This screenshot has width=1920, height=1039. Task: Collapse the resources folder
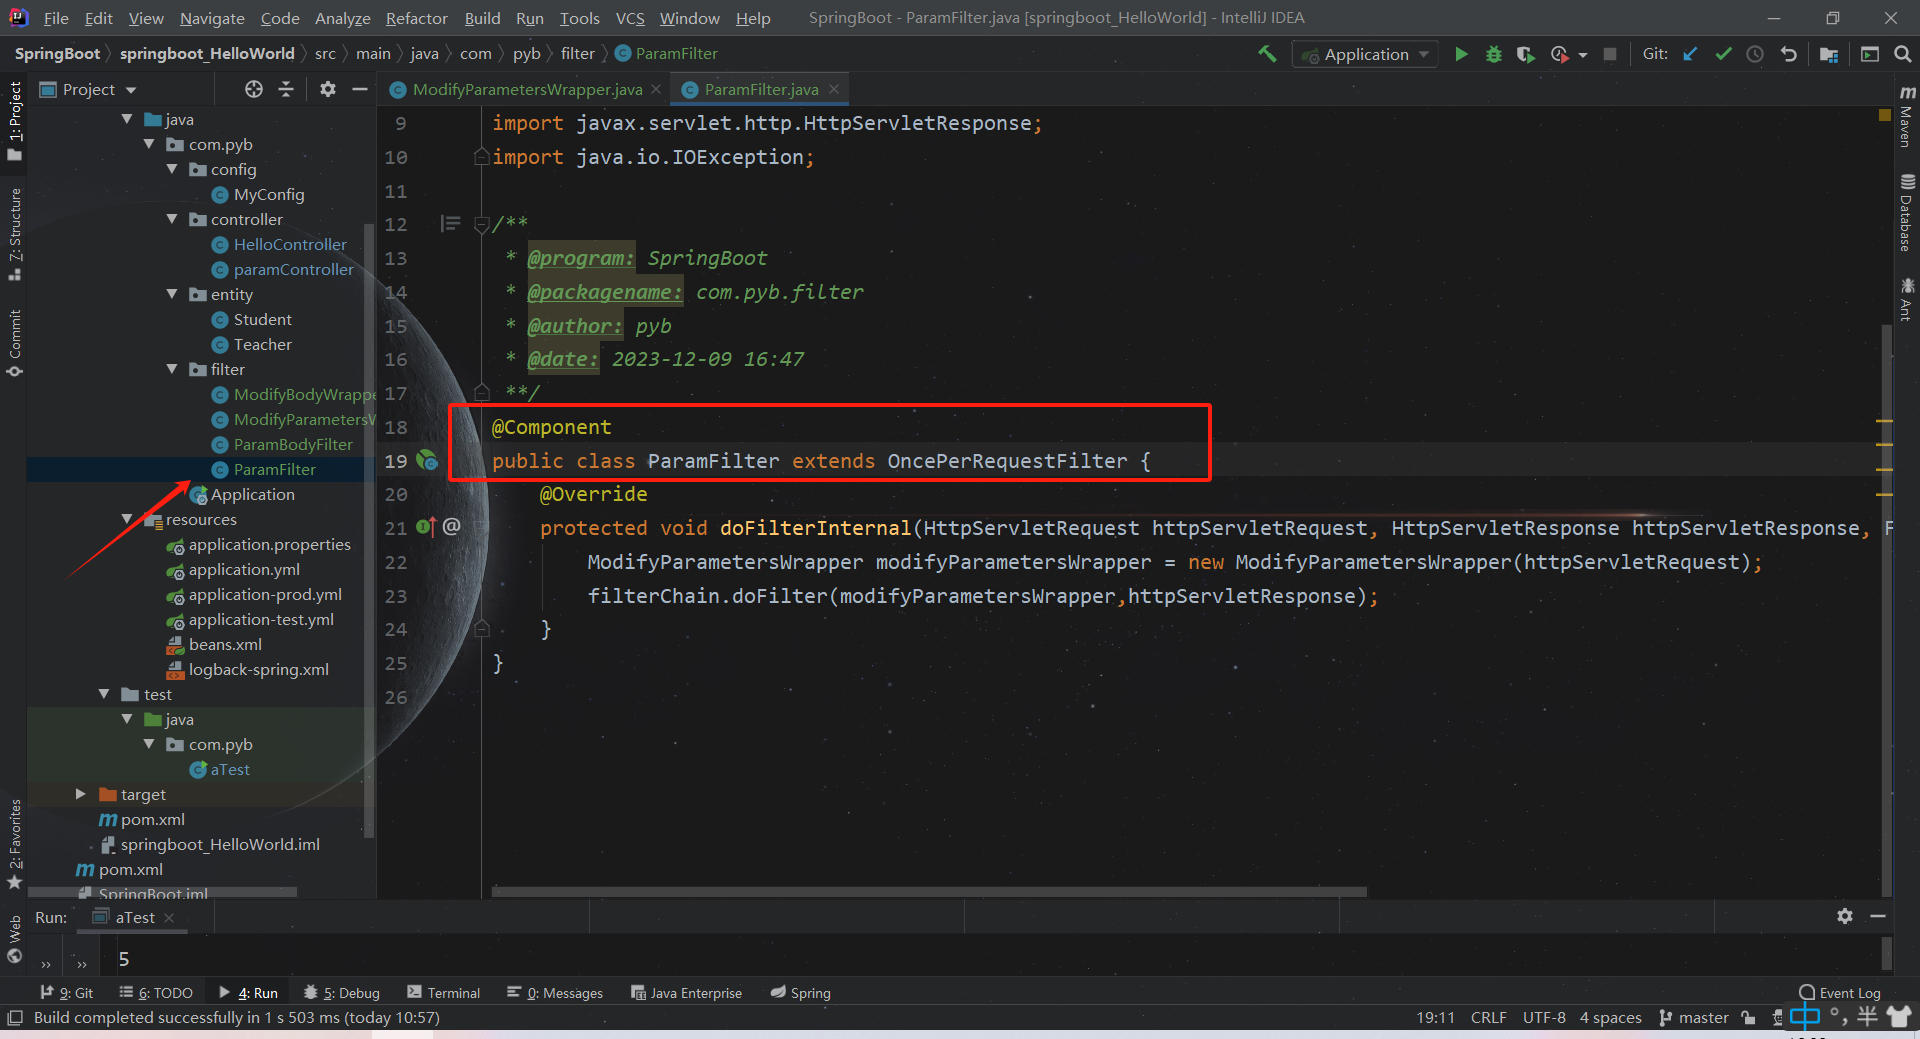pyautogui.click(x=127, y=519)
